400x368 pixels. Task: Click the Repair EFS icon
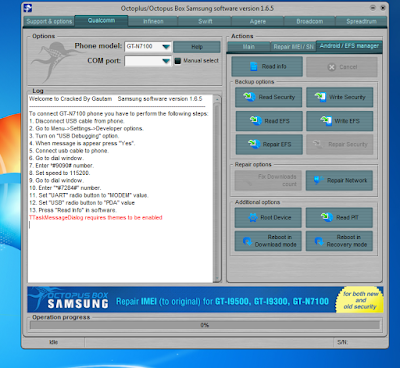254,144
